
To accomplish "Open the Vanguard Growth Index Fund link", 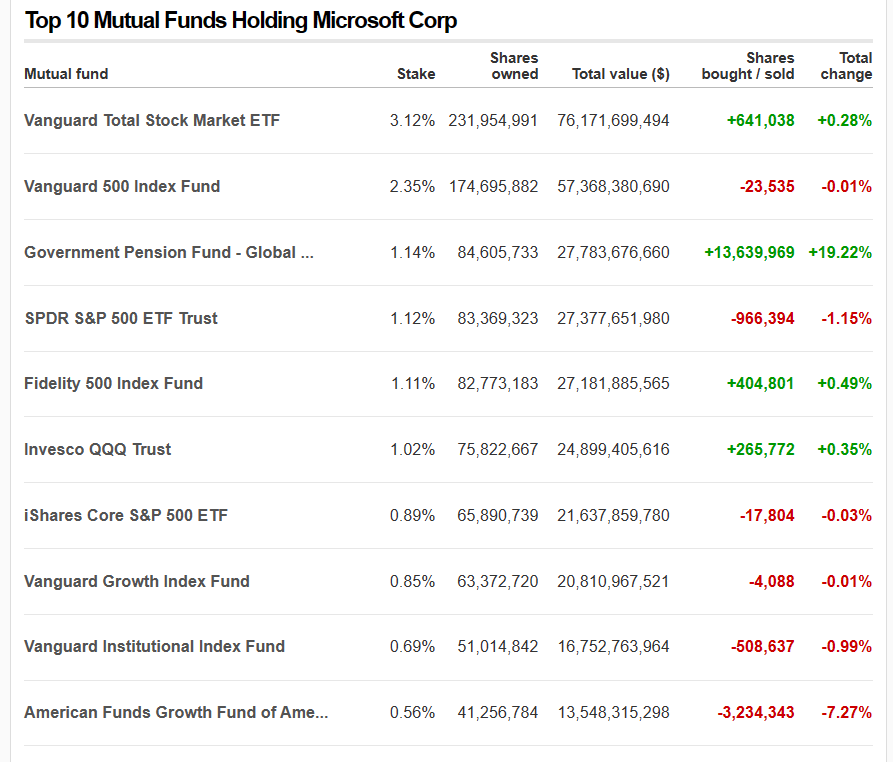I will point(137,581).
